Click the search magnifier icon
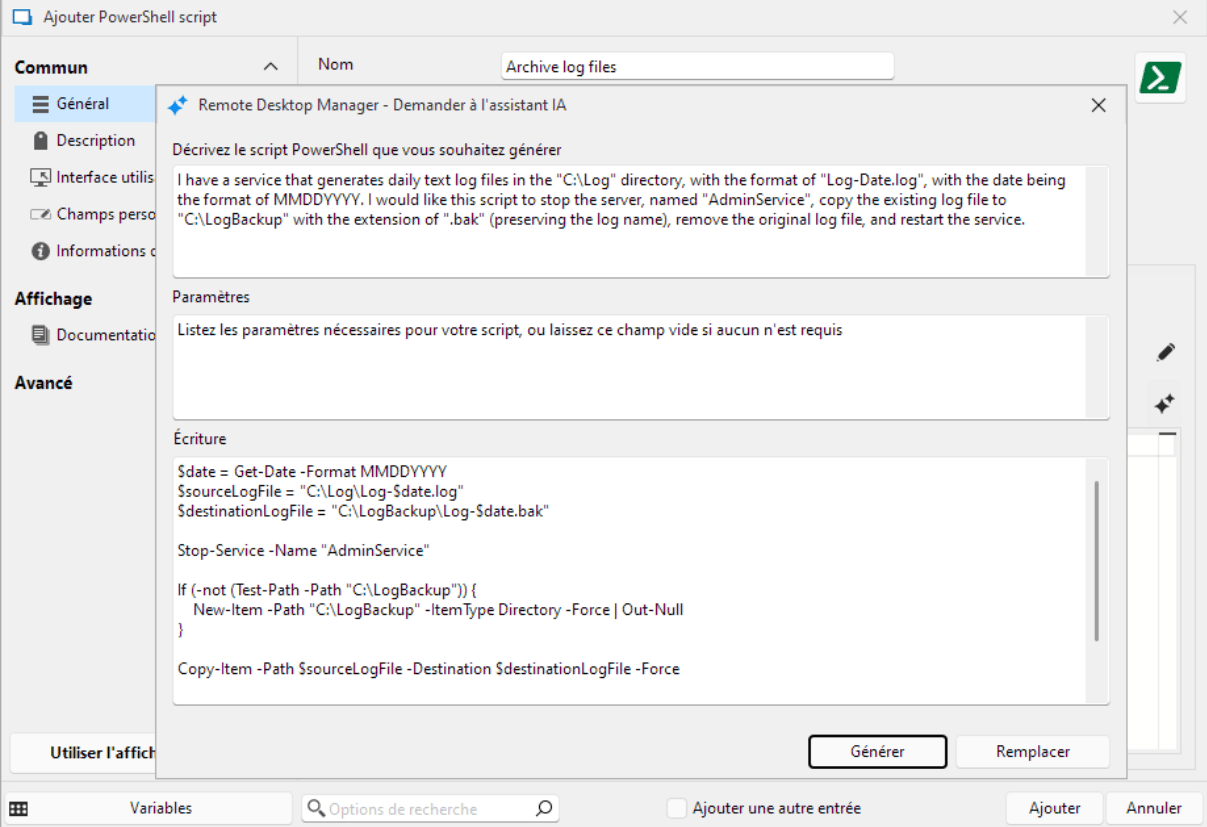Screen dimensions: 1207x827 click(x=543, y=808)
